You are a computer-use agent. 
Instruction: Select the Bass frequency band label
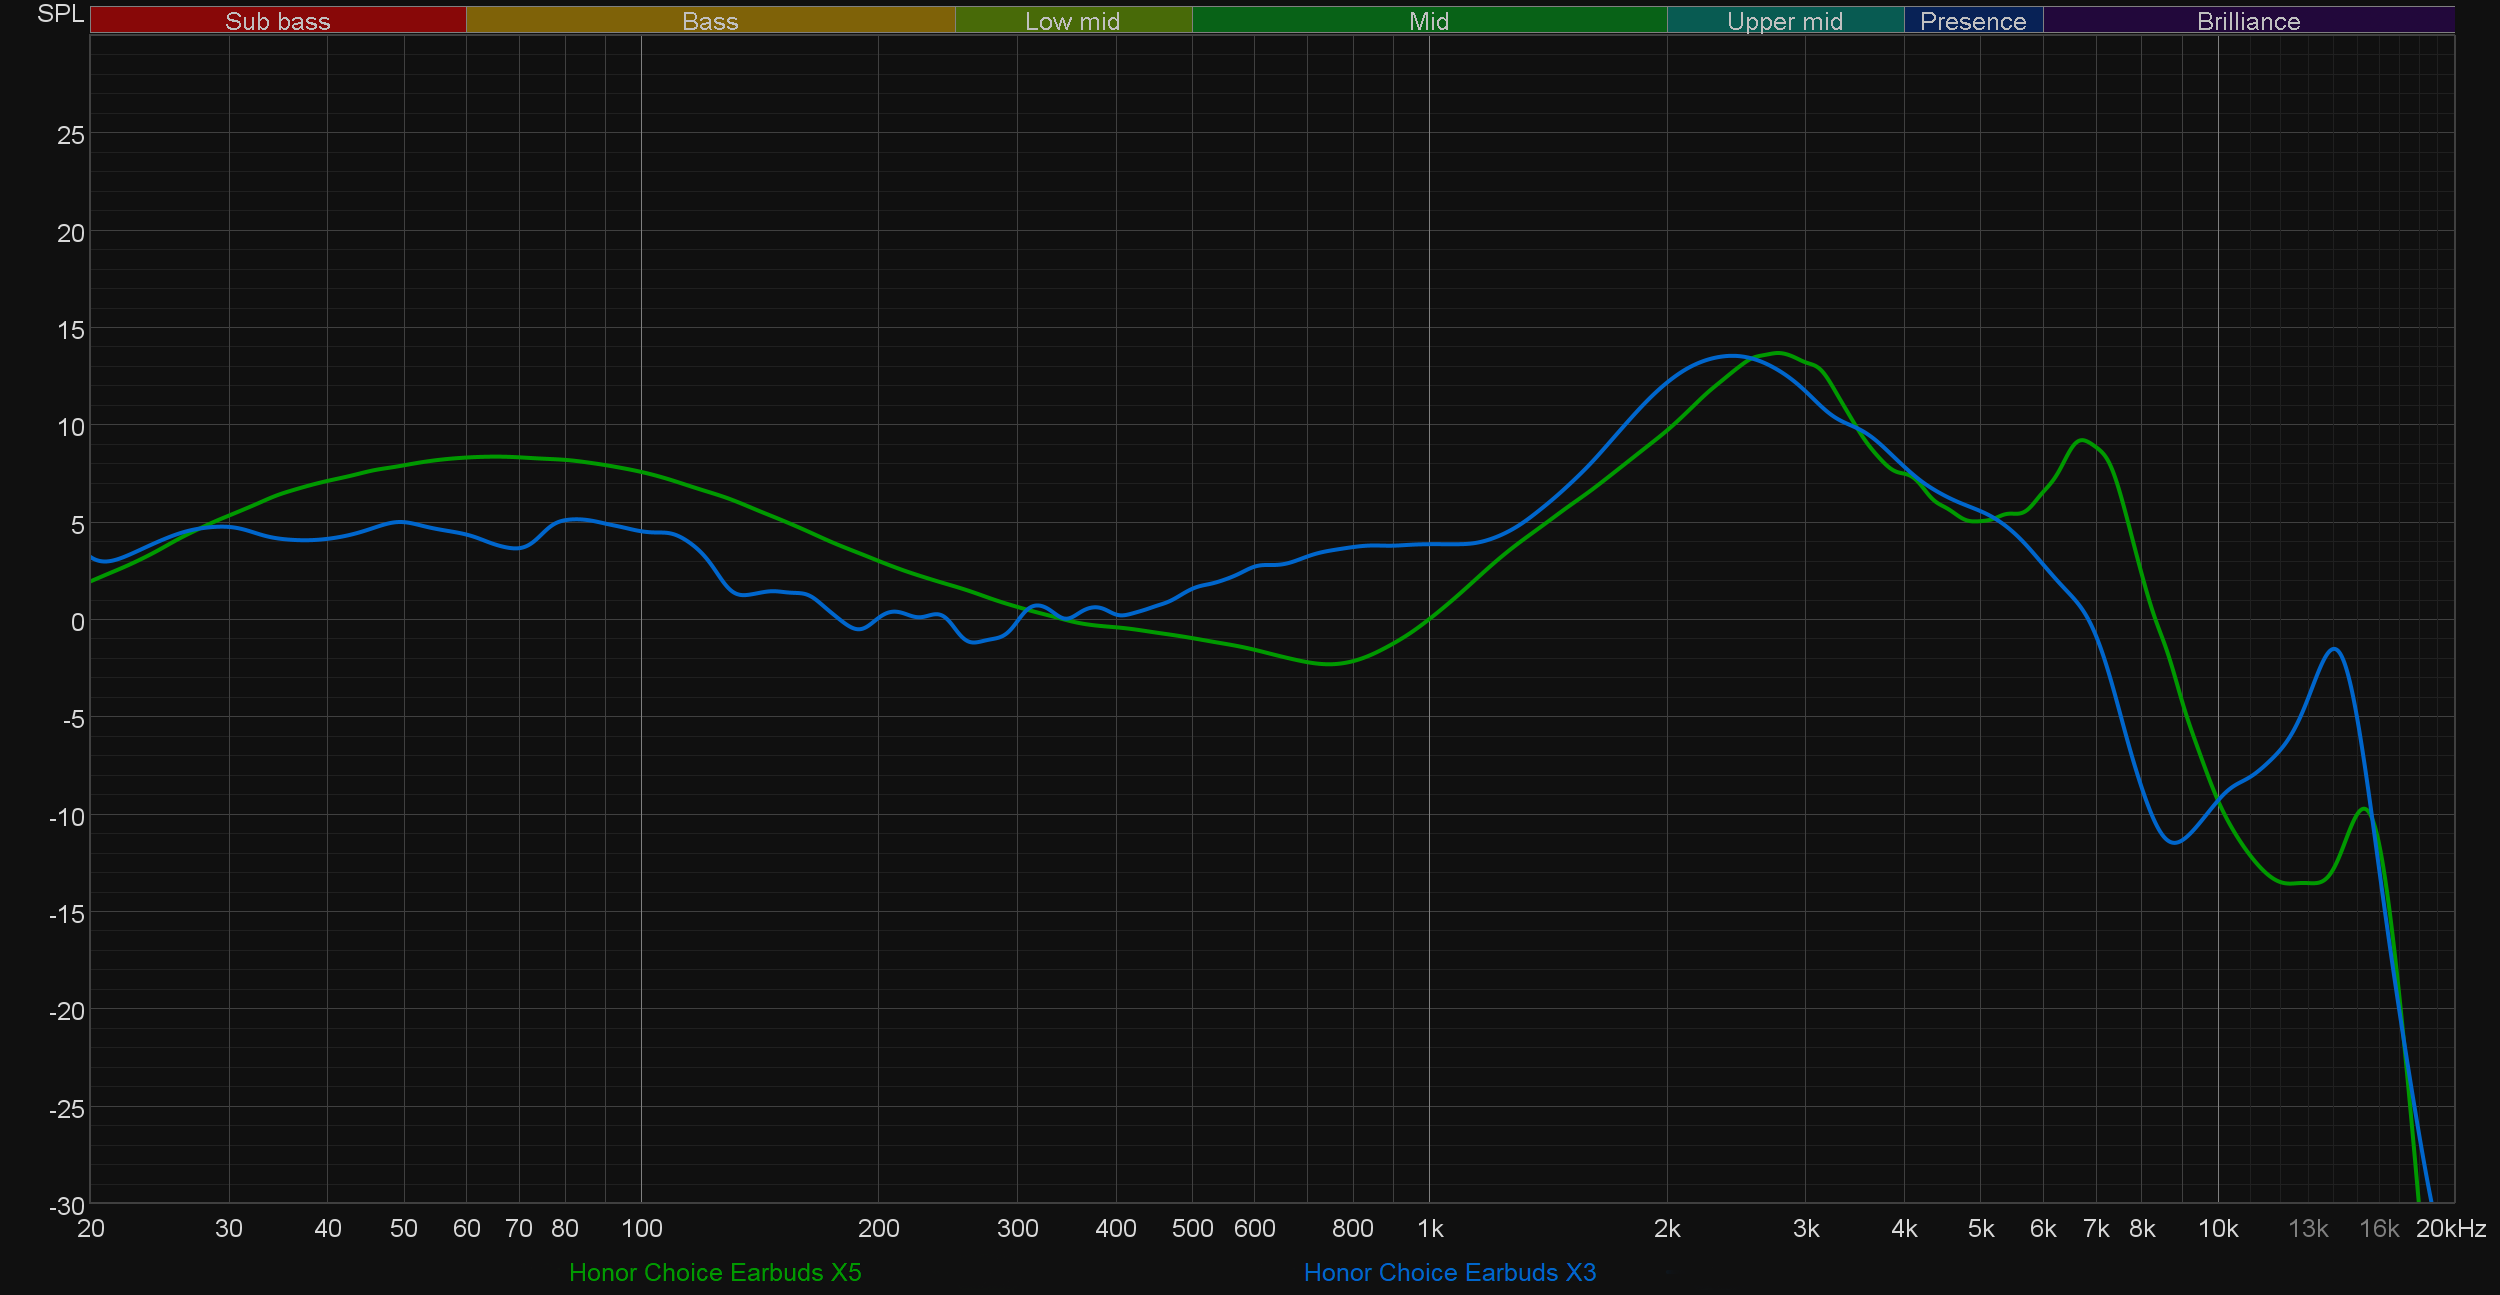pos(710,21)
